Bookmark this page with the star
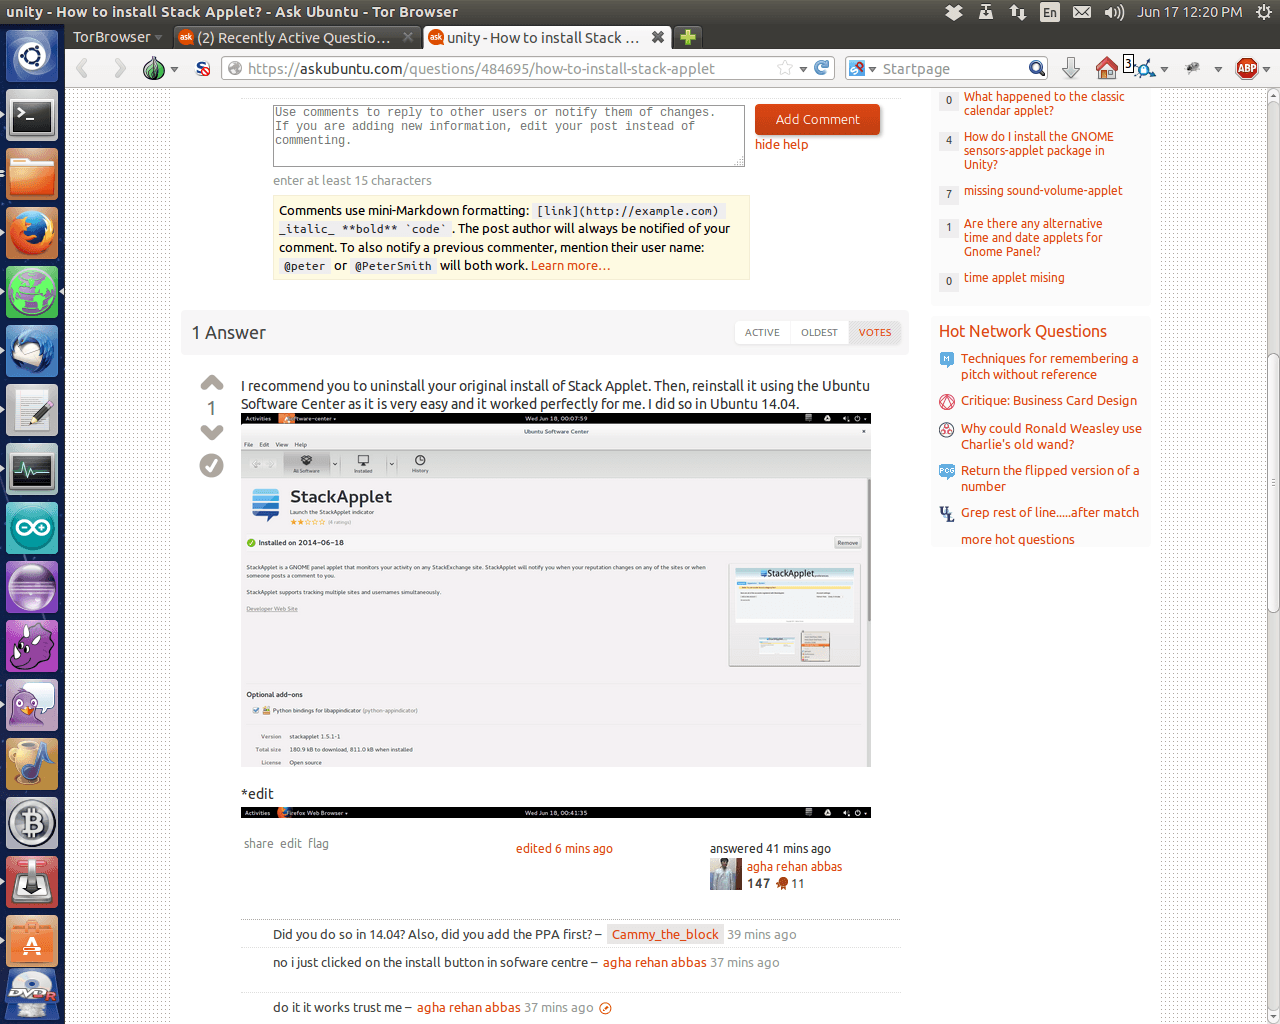Screen dimensions: 1280x1024 pyautogui.click(x=785, y=68)
